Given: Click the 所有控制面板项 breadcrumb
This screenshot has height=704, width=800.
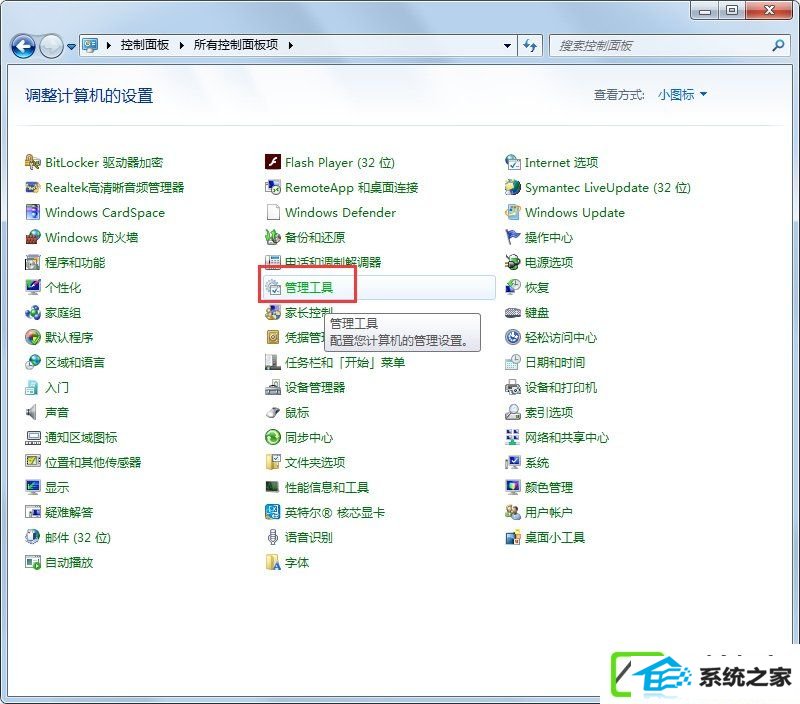Looking at the screenshot, I should (236, 45).
